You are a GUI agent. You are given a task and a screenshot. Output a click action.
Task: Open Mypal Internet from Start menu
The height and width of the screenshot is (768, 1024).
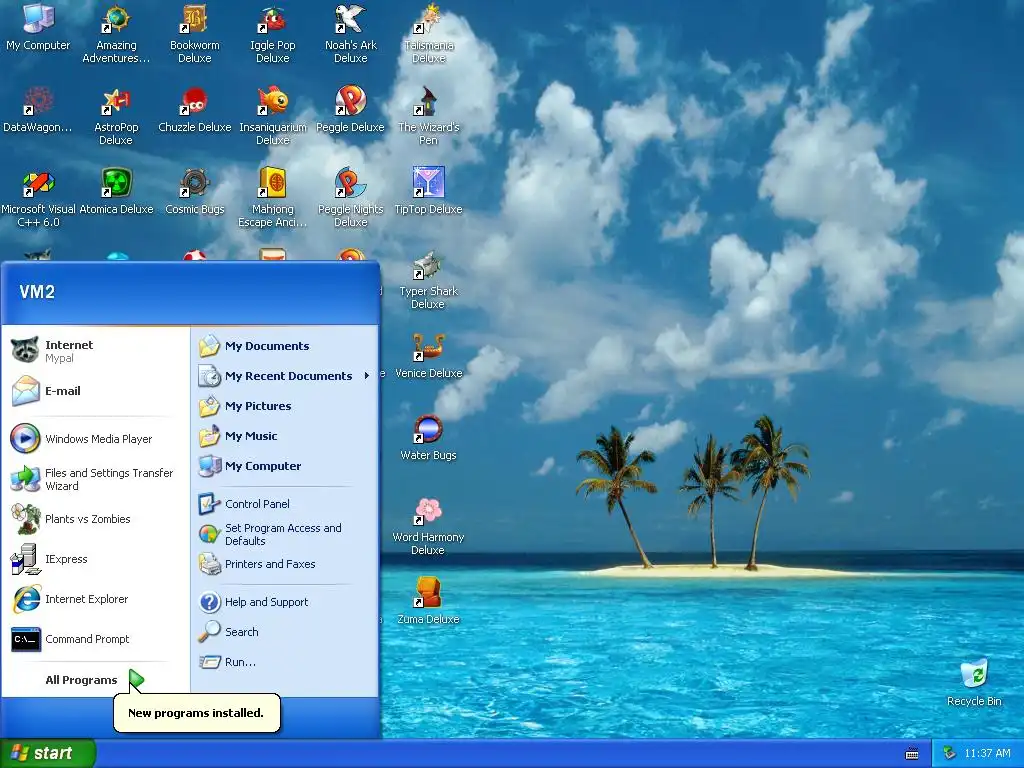(x=95, y=351)
